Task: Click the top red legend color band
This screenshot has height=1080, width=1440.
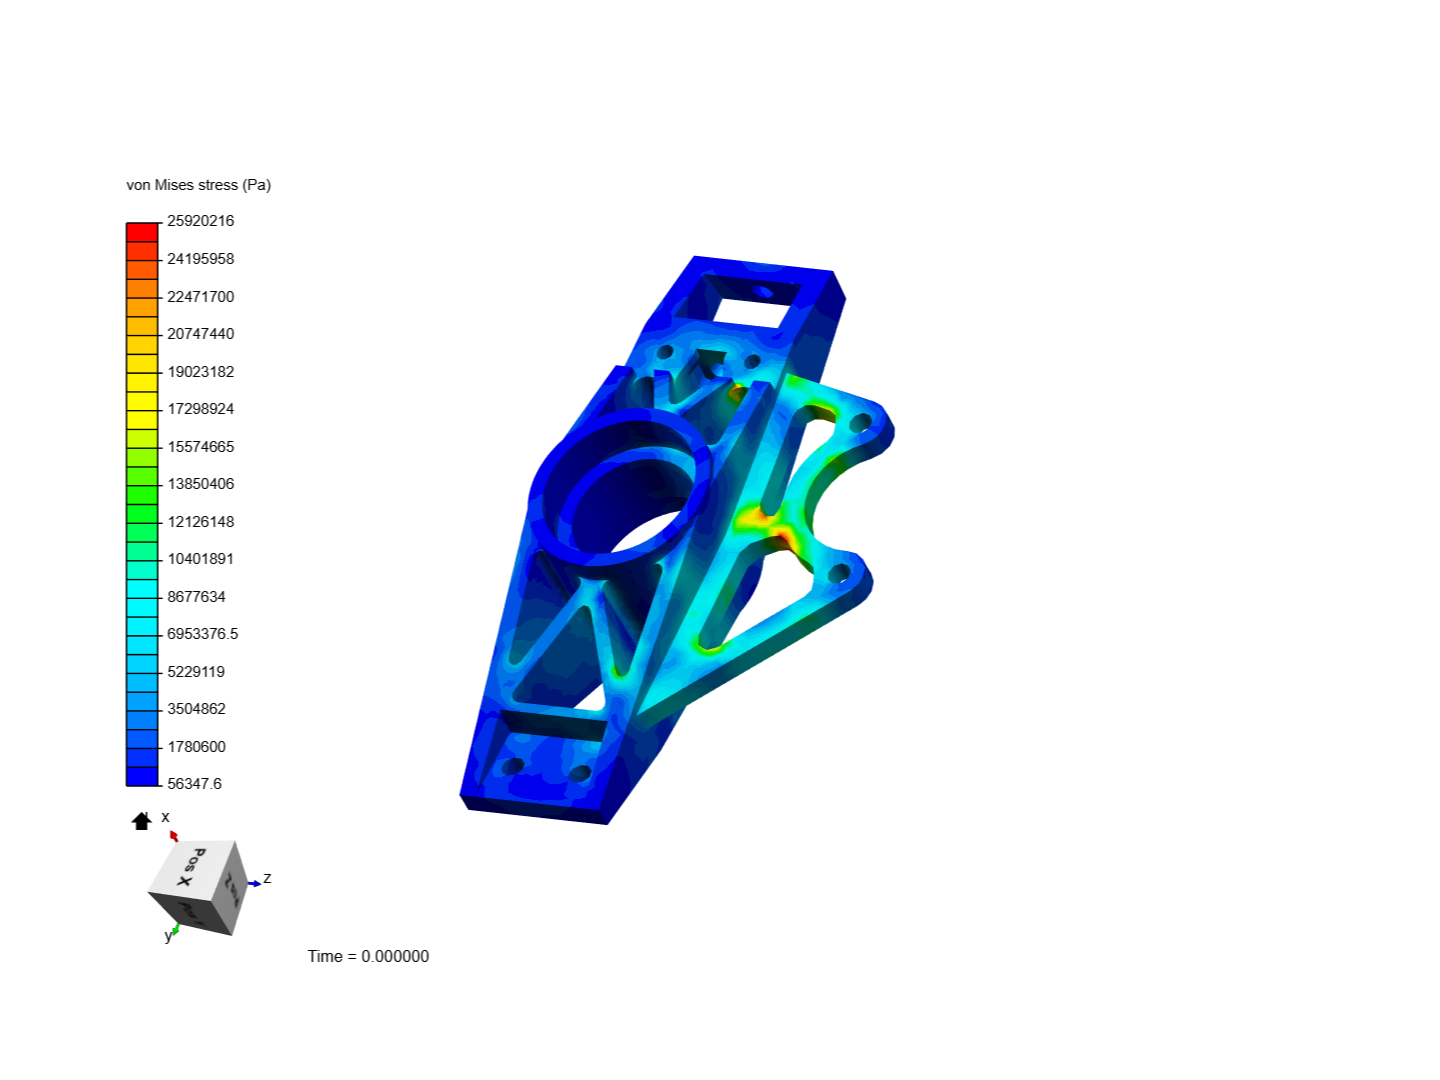Action: pos(142,232)
